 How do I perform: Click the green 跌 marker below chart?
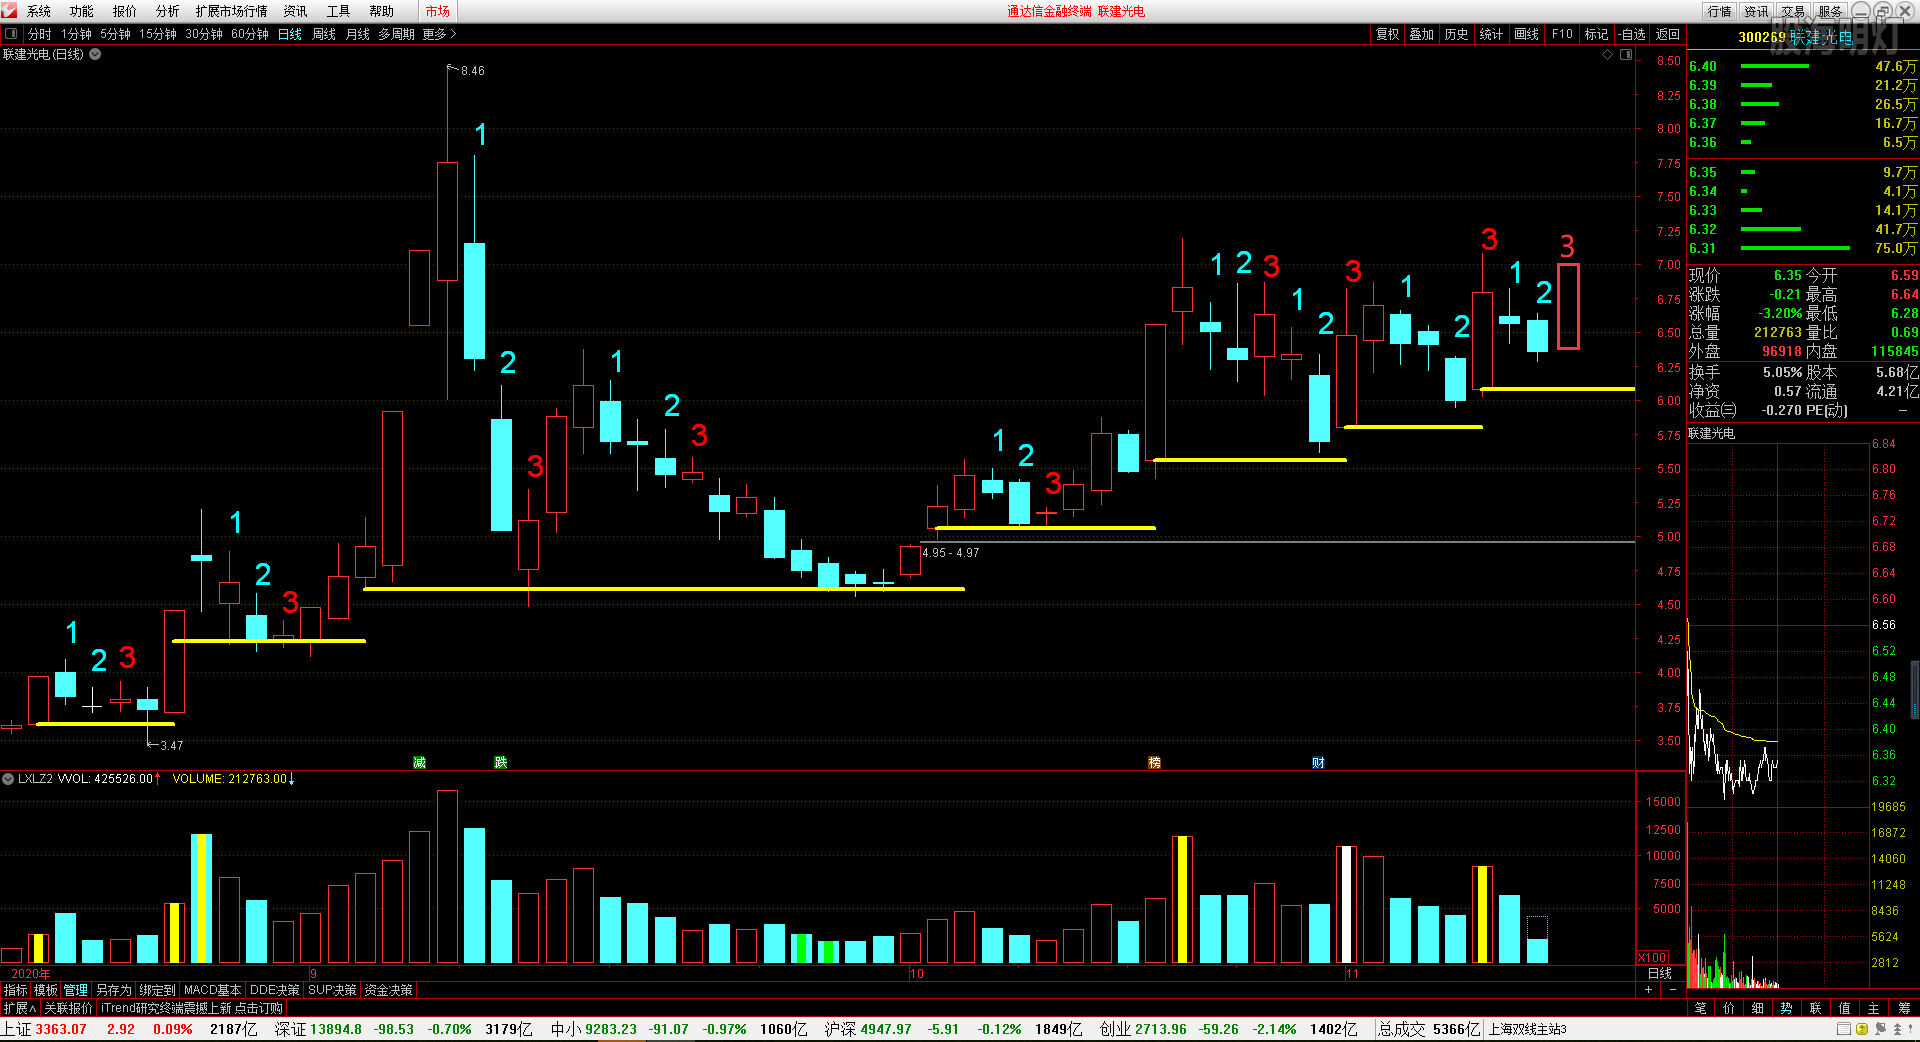click(x=501, y=762)
